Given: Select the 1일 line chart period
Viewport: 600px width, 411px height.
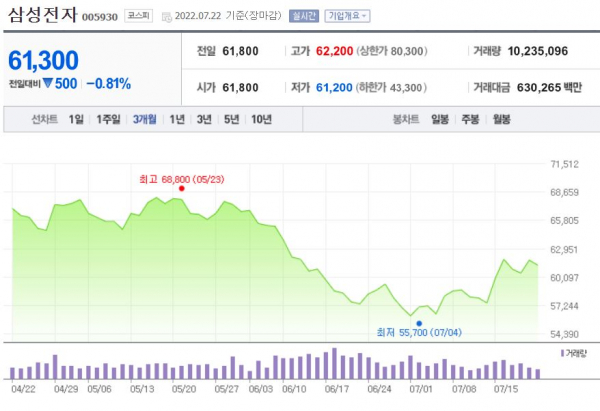Looking at the screenshot, I should tap(76, 119).
